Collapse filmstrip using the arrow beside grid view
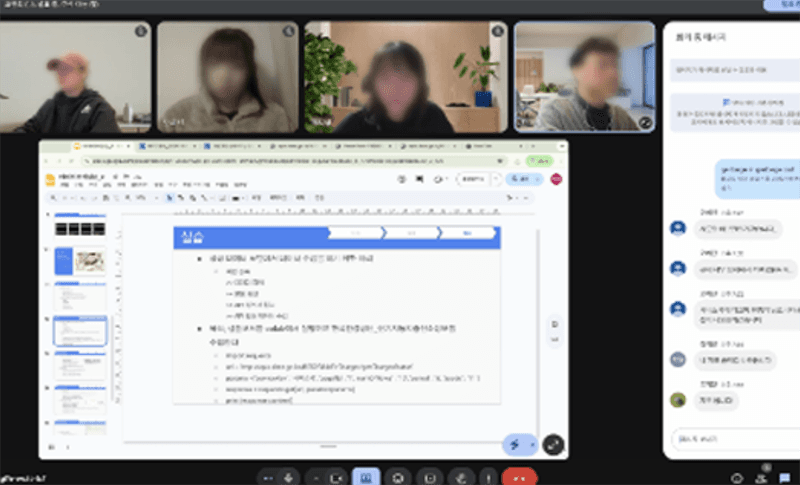 (x=68, y=447)
